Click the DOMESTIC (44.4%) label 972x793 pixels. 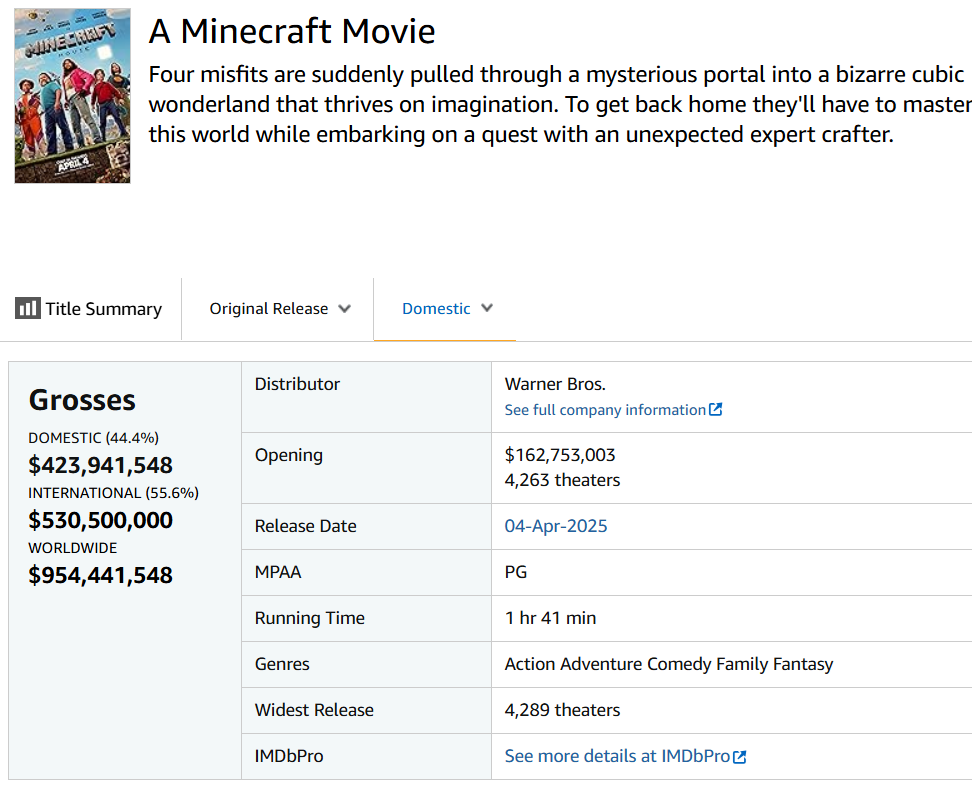coord(94,438)
